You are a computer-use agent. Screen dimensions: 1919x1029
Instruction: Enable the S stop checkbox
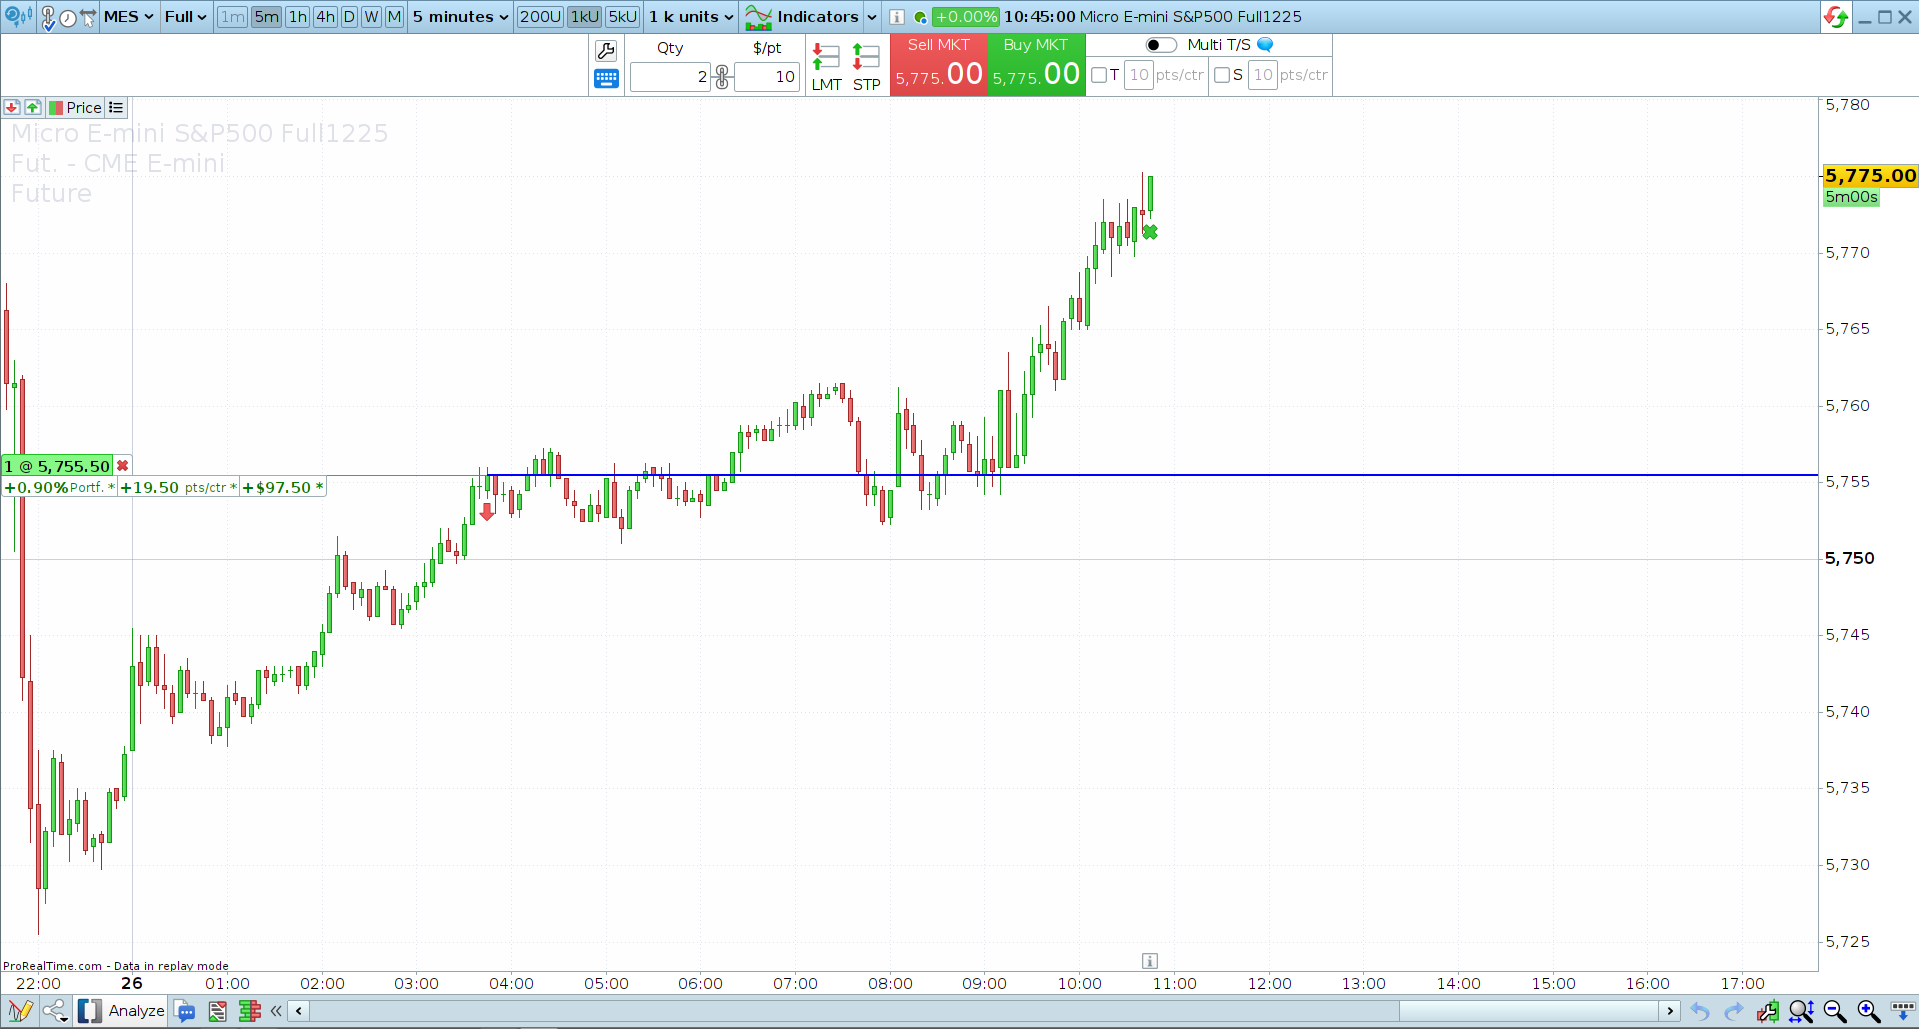1222,75
